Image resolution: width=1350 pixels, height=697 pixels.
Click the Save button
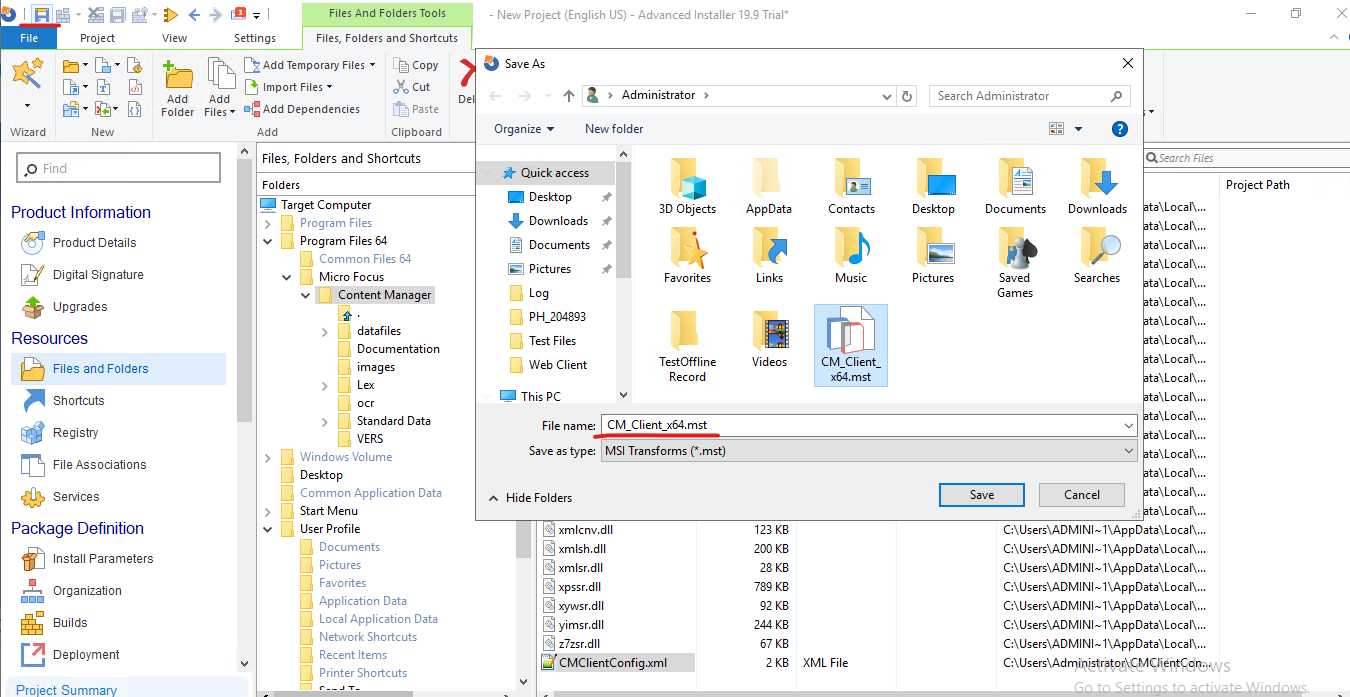point(981,494)
